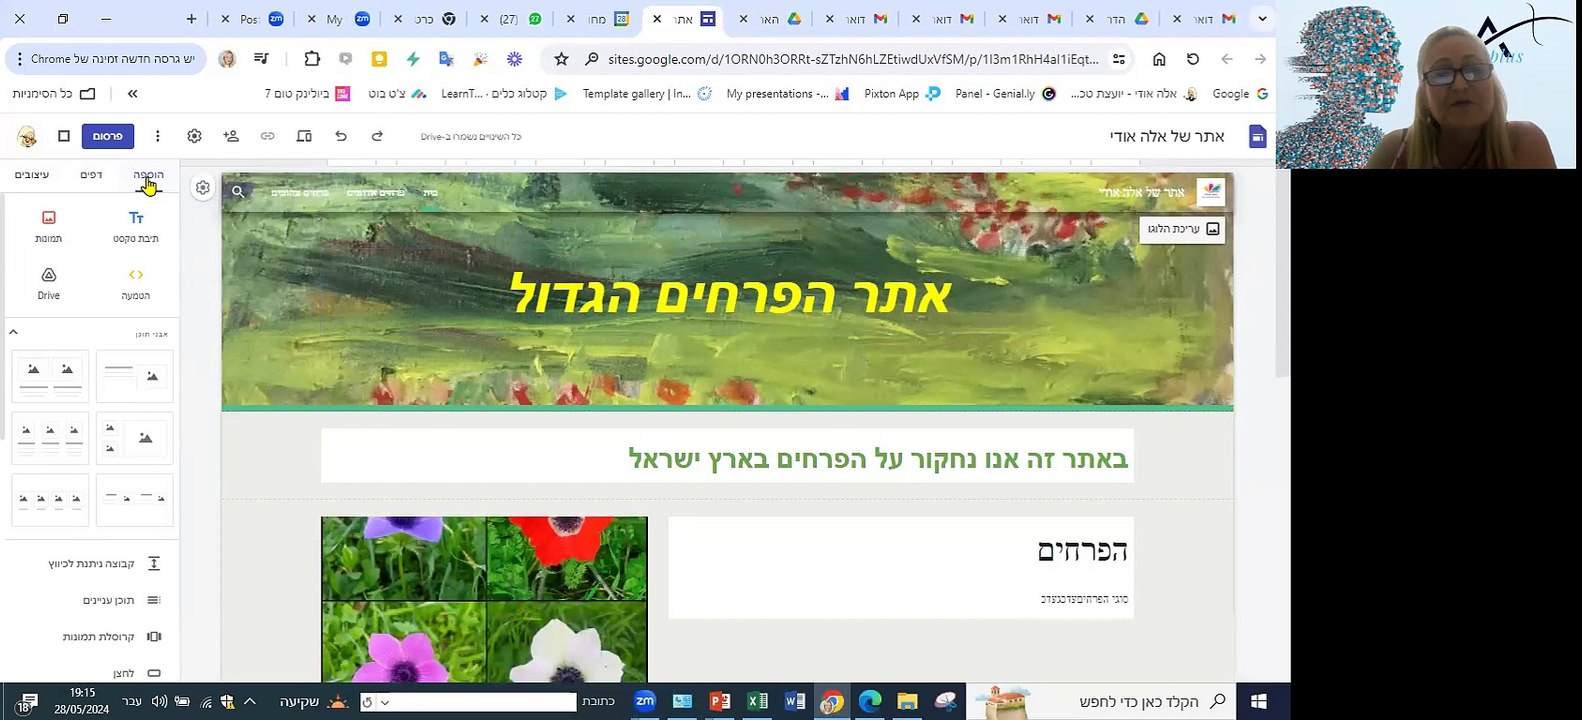Undo the last action

[x=341, y=136]
